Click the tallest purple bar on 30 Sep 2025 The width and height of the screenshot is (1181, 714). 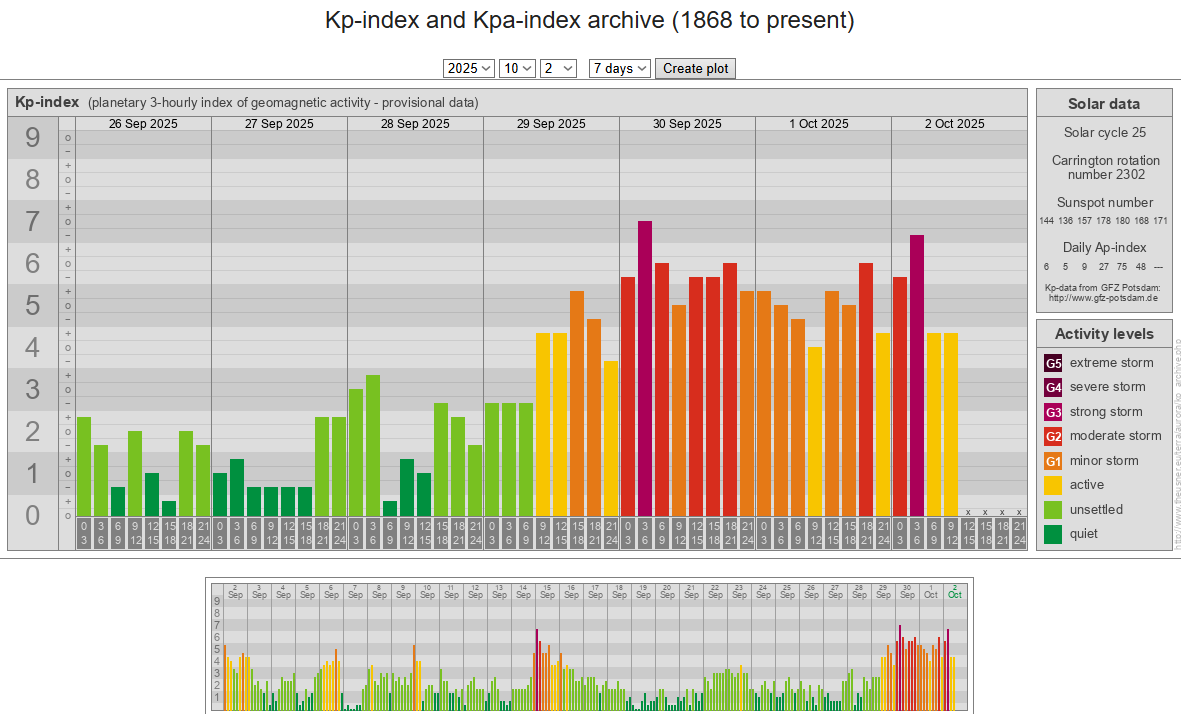point(645,368)
